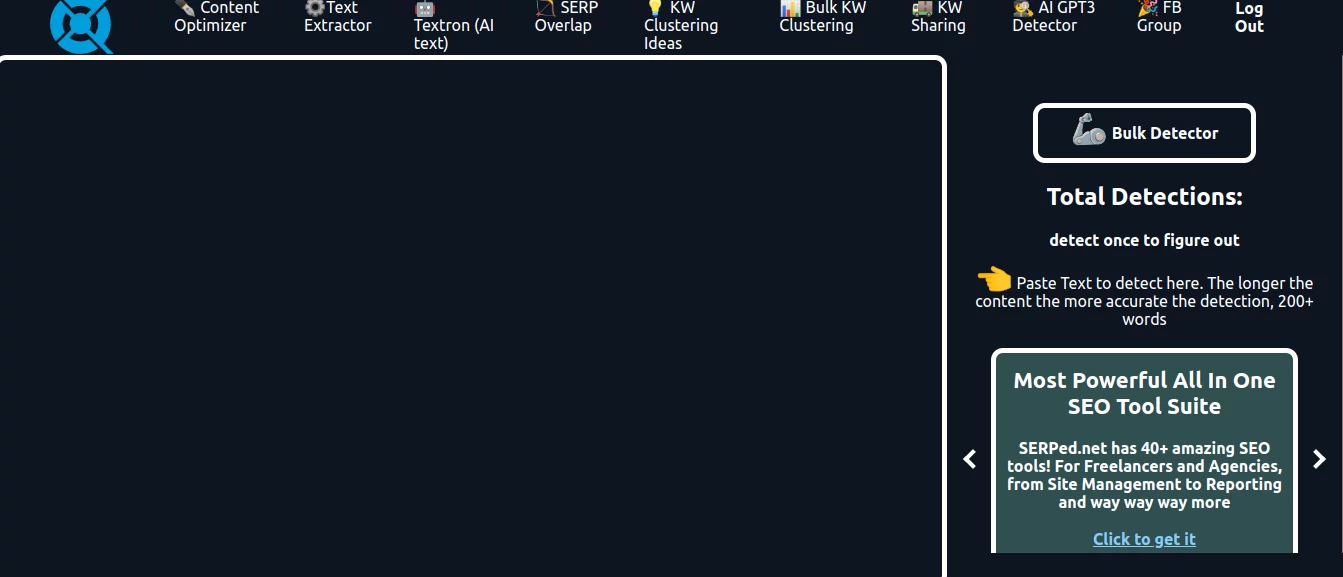Click inside the large detection text area

click(x=470, y=320)
